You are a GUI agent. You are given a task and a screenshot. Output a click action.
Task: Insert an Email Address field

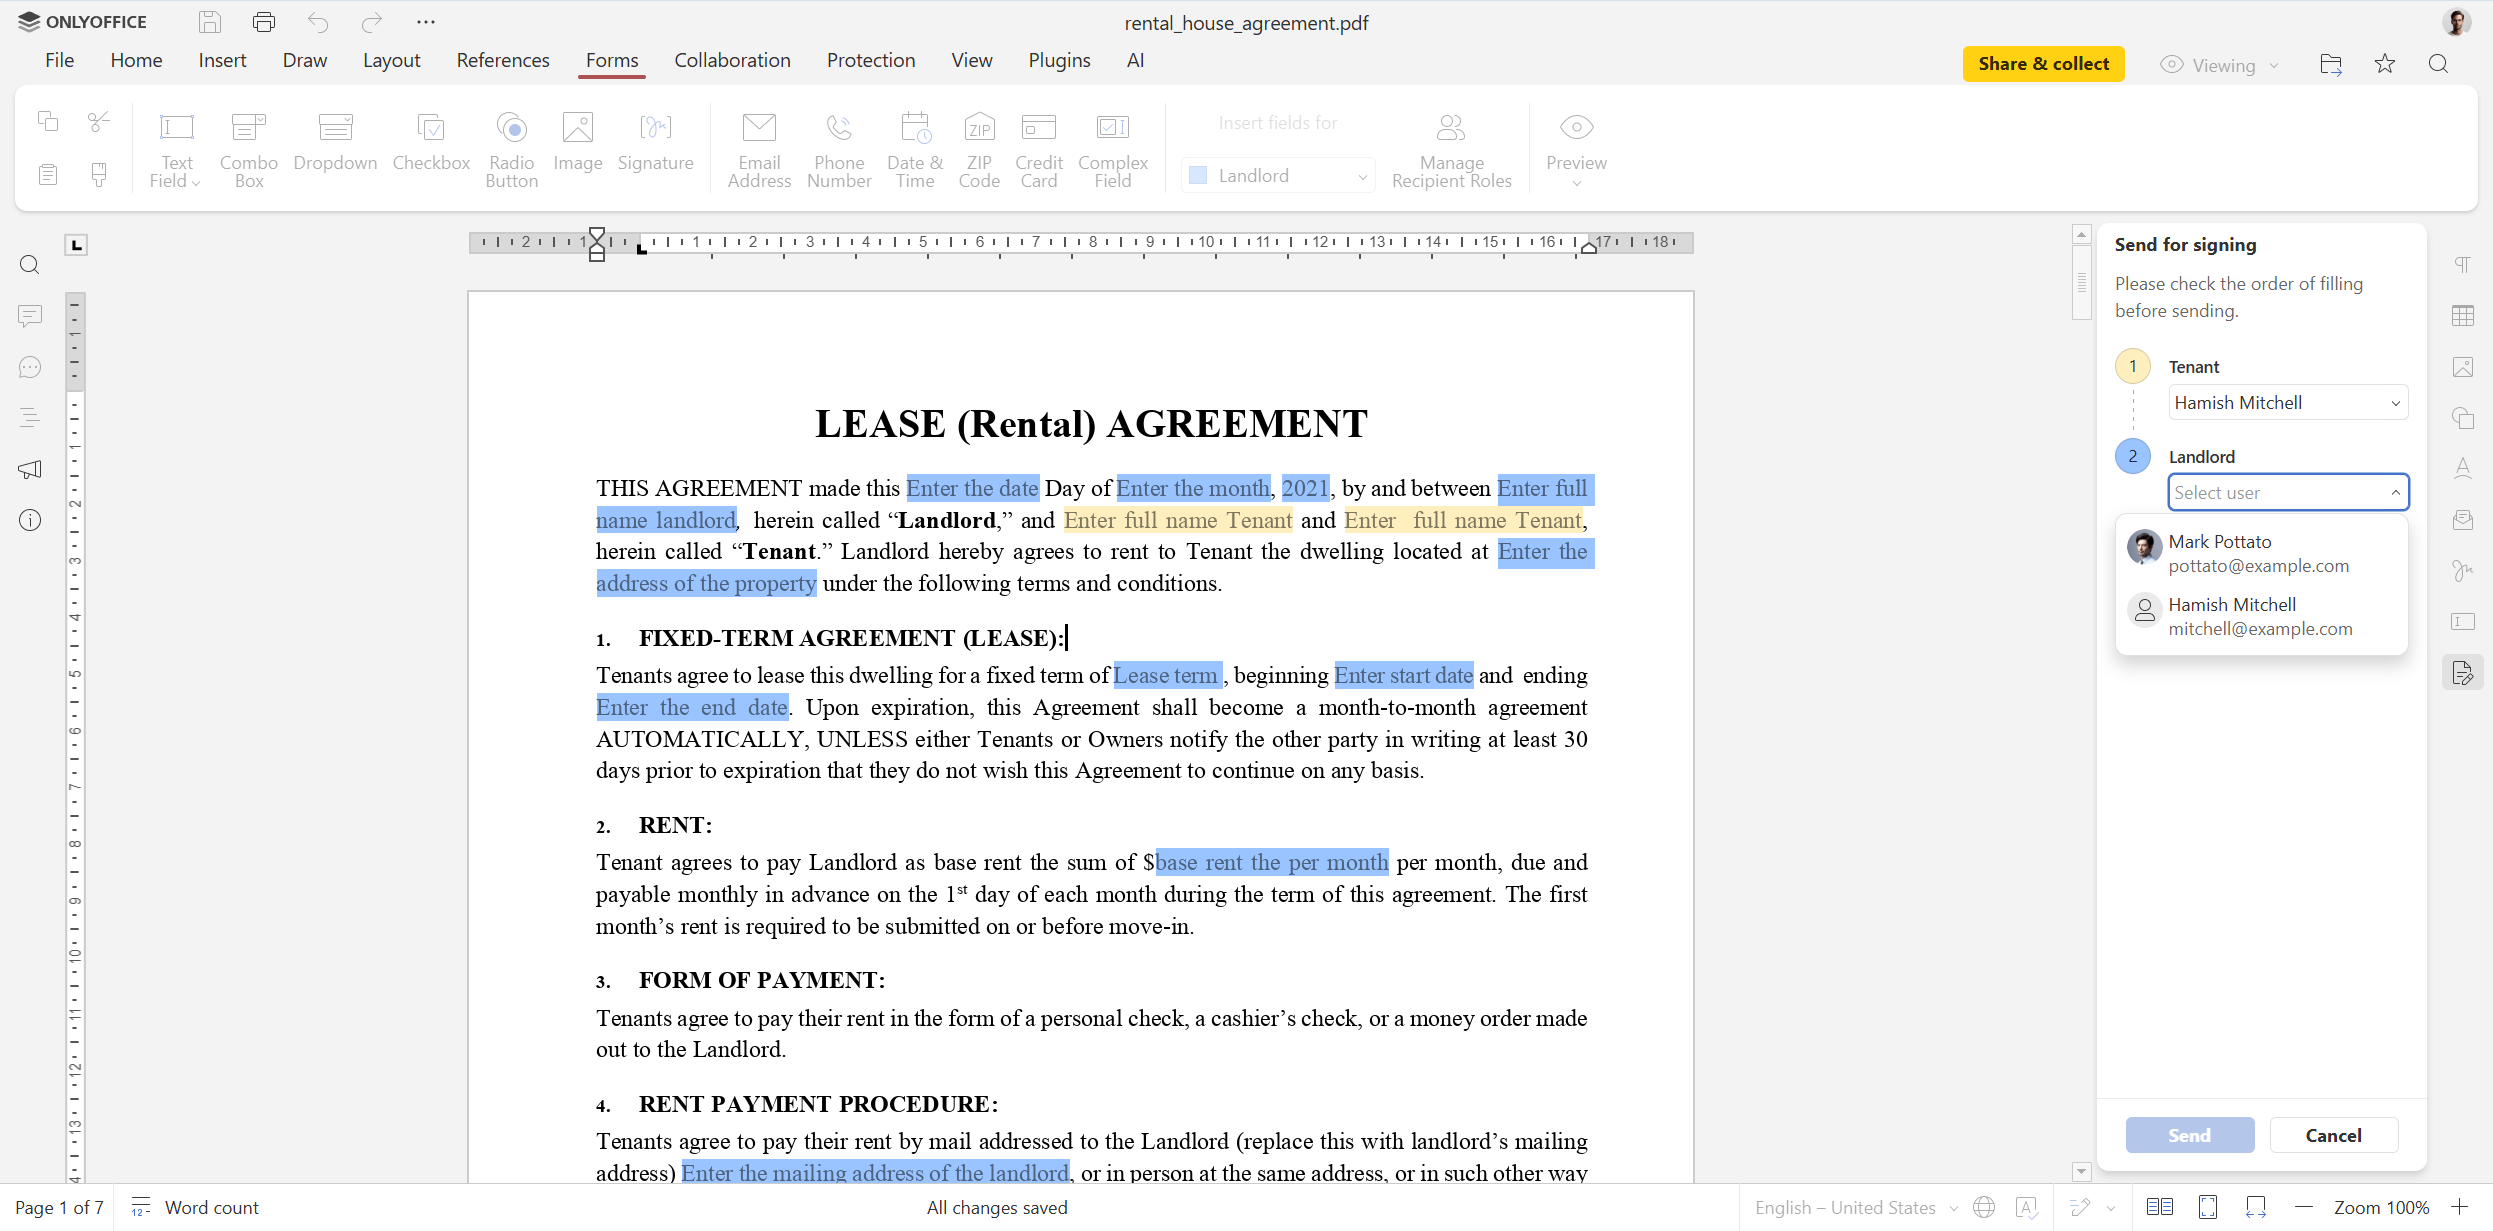click(759, 150)
